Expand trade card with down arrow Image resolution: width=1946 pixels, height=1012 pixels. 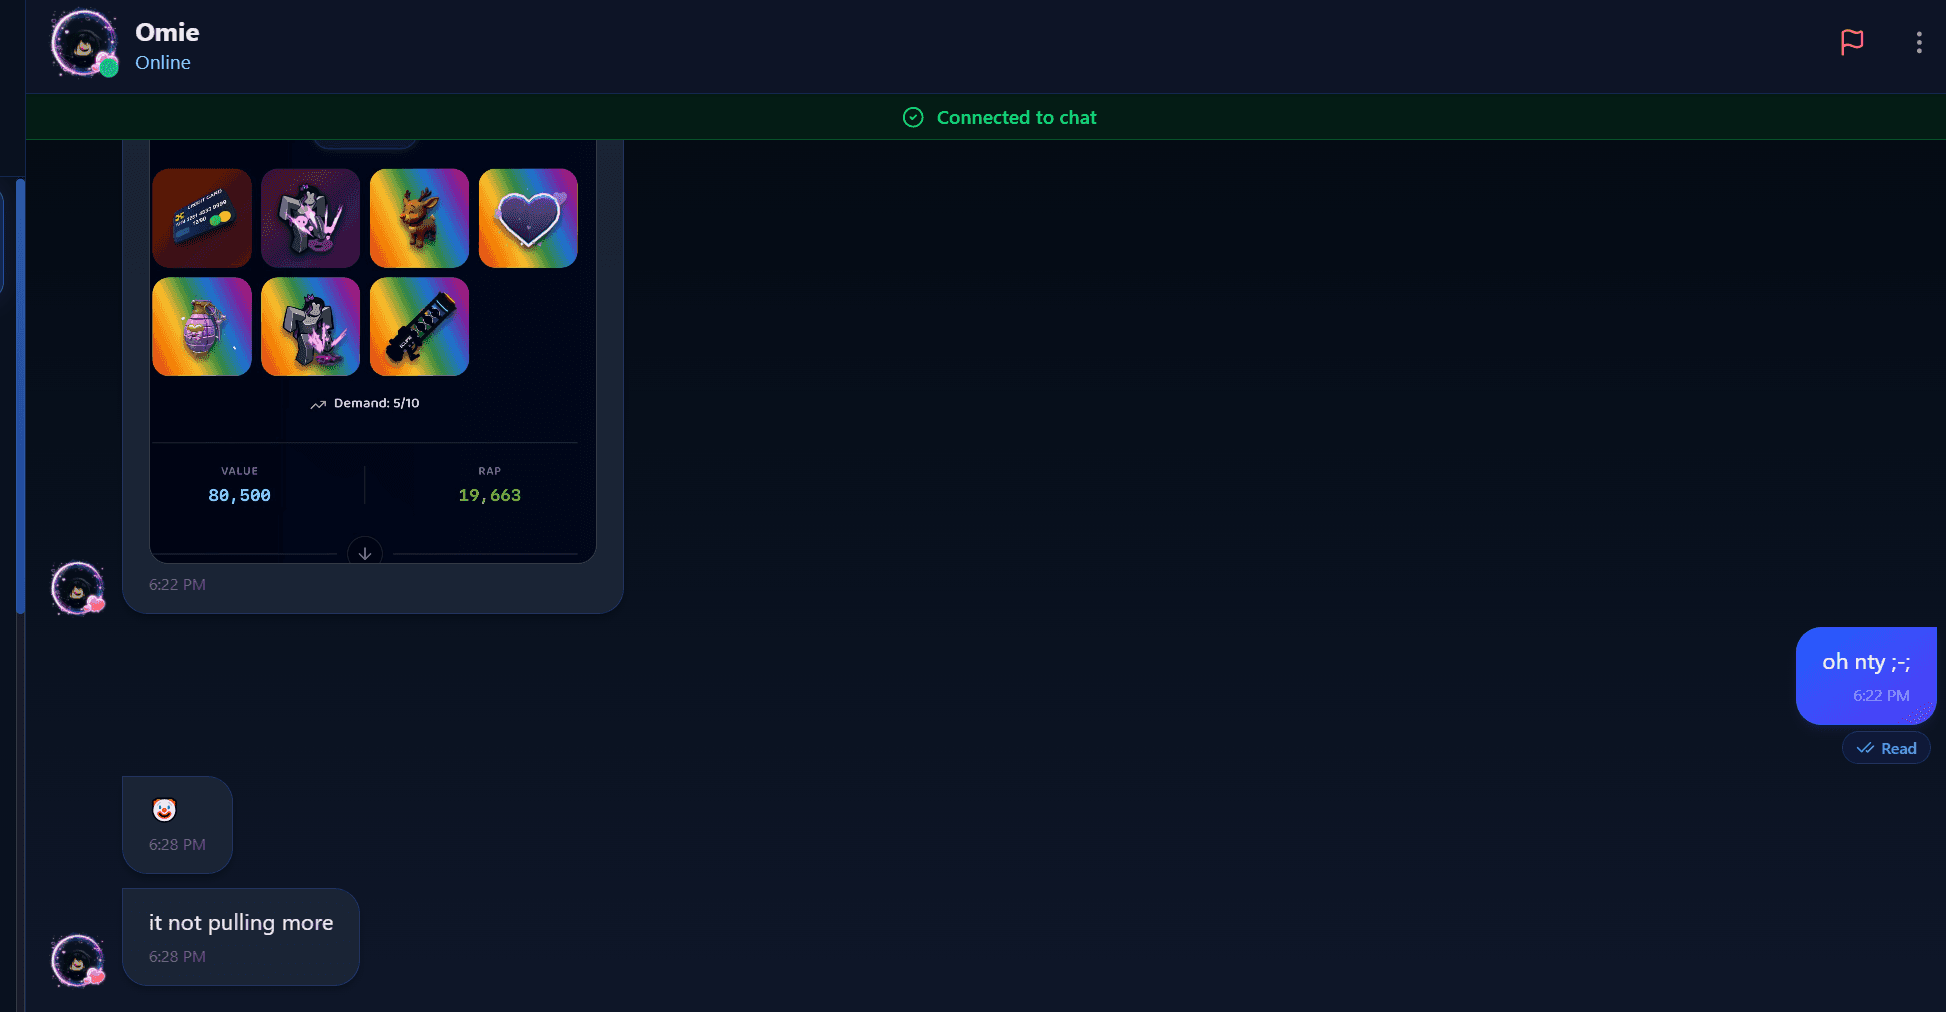(365, 553)
